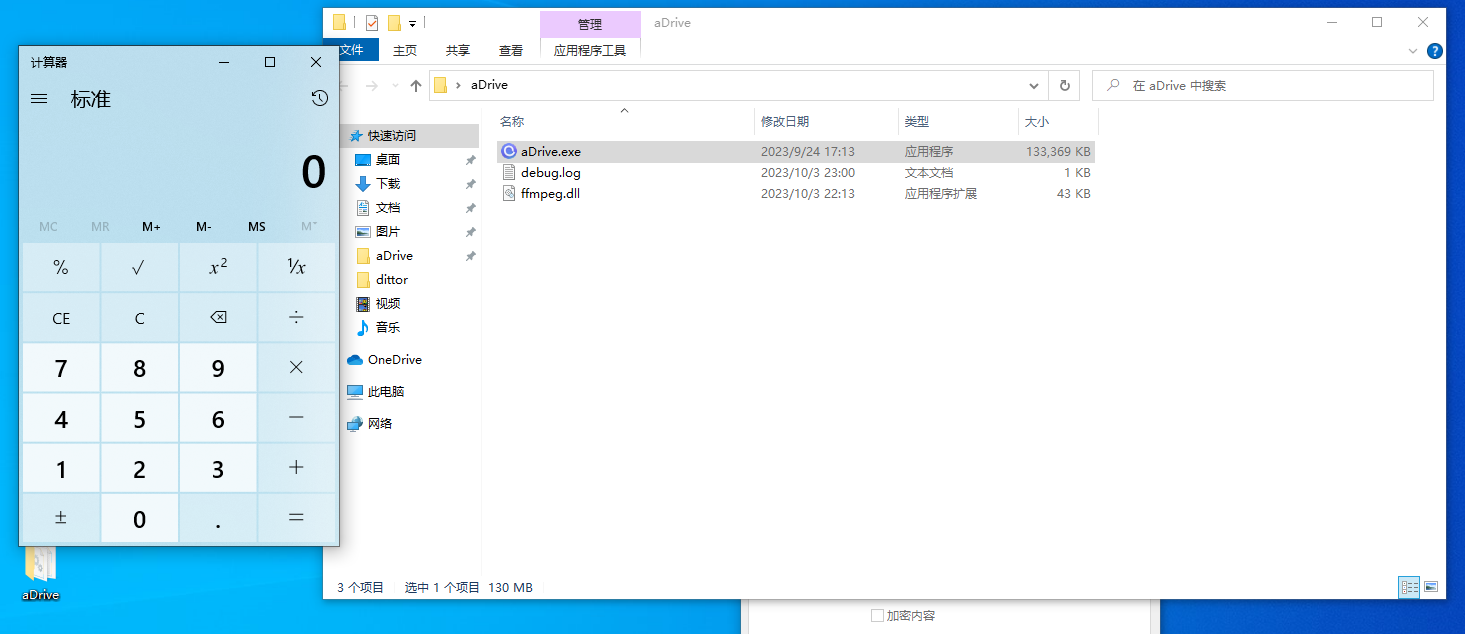Viewport: 1465px width, 634px height.
Task: Click the M+ memory add button
Action: (x=151, y=227)
